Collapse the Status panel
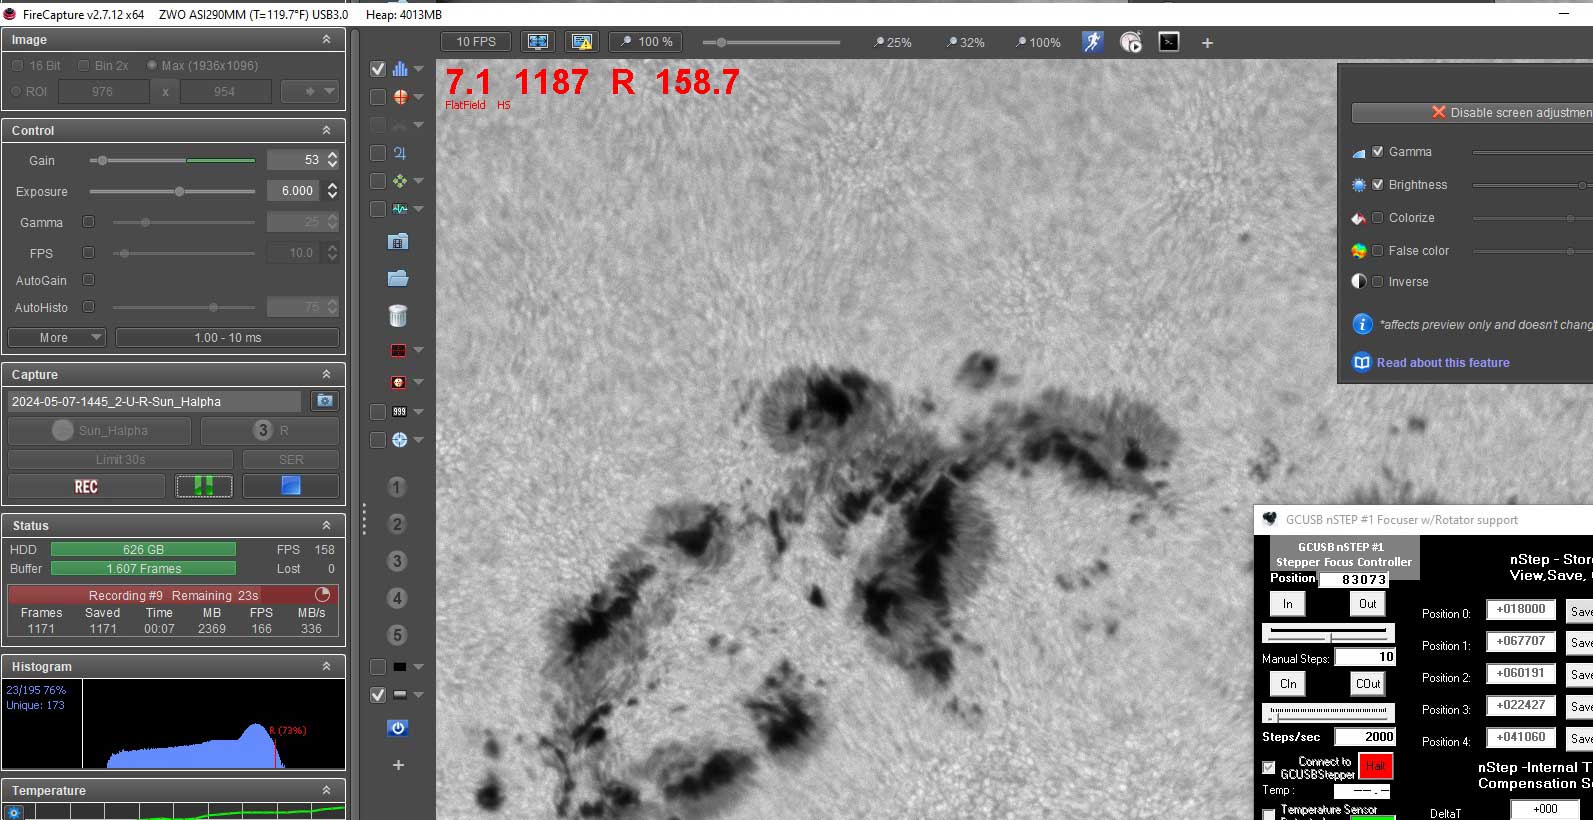The image size is (1593, 820). click(326, 525)
